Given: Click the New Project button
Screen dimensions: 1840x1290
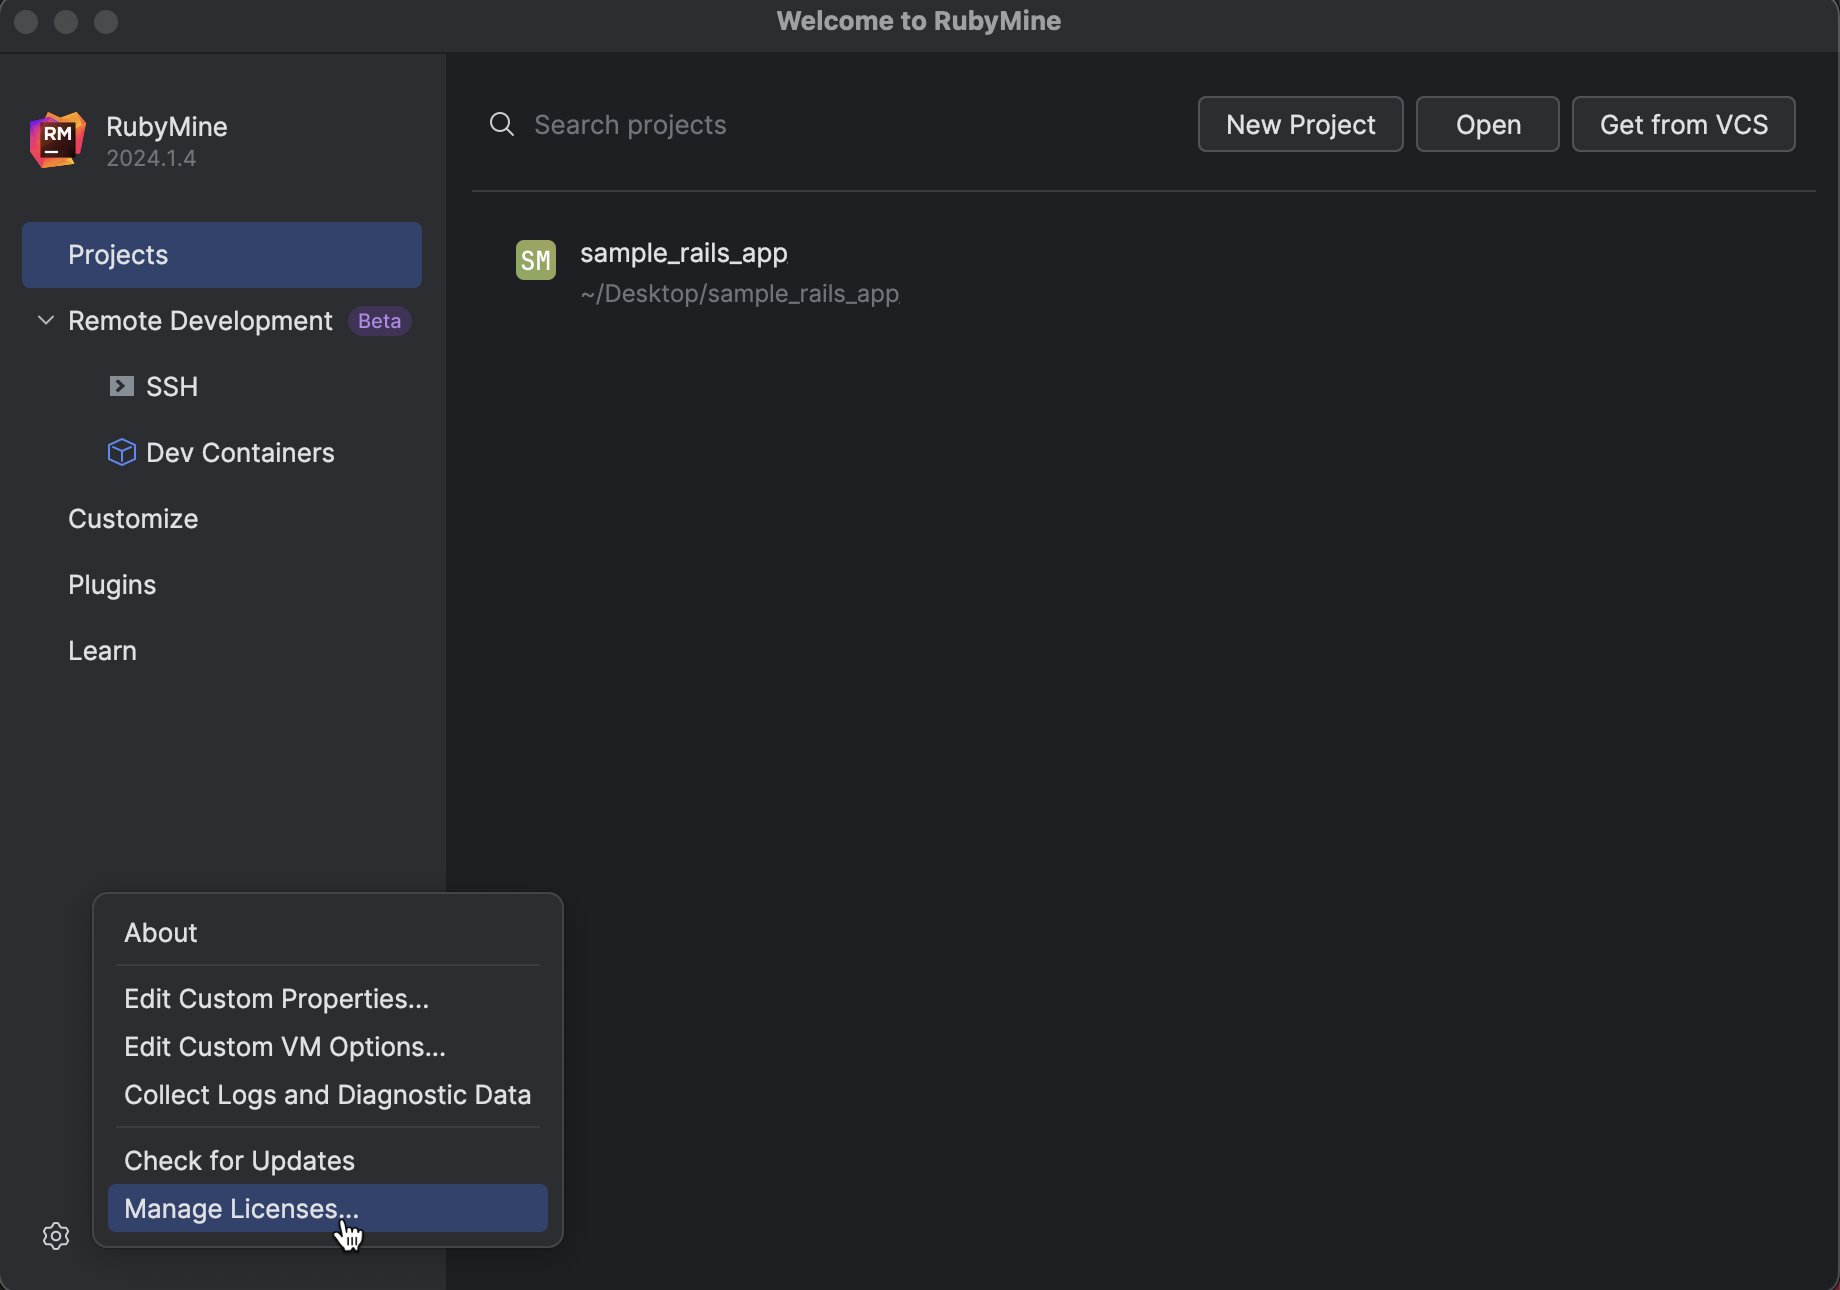Looking at the screenshot, I should click(x=1300, y=124).
